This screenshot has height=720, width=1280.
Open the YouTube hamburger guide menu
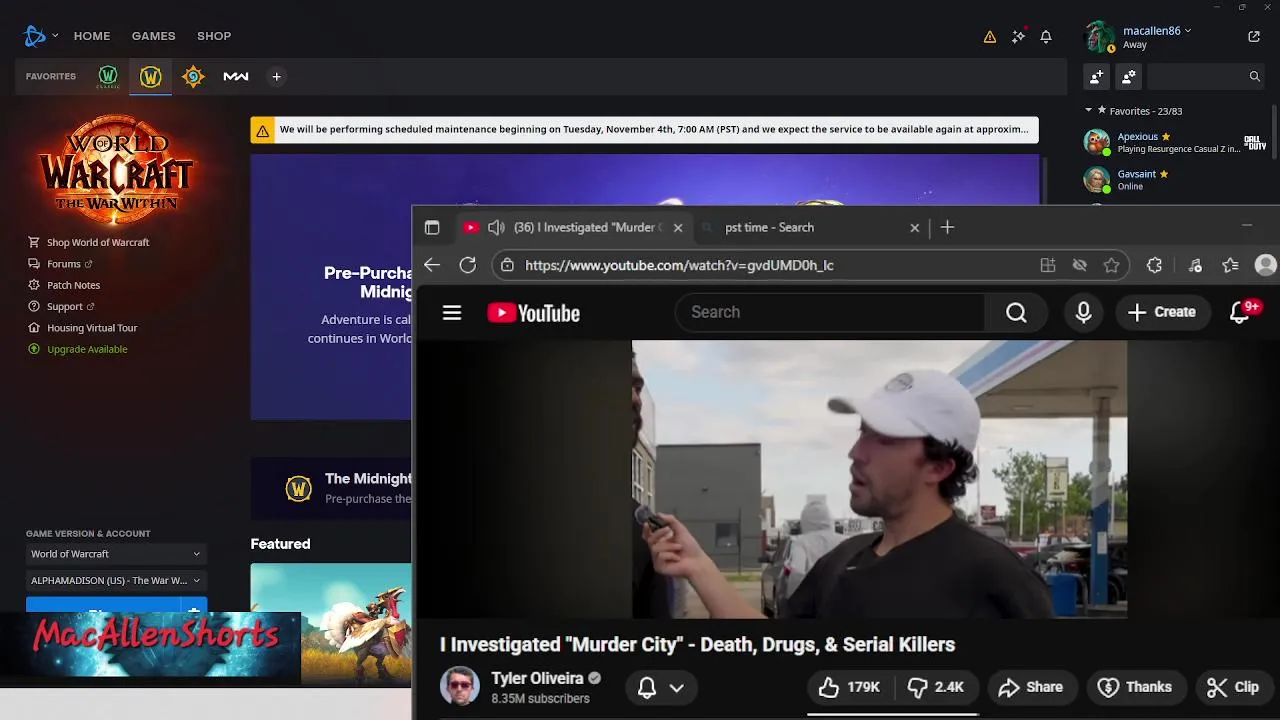coord(452,313)
